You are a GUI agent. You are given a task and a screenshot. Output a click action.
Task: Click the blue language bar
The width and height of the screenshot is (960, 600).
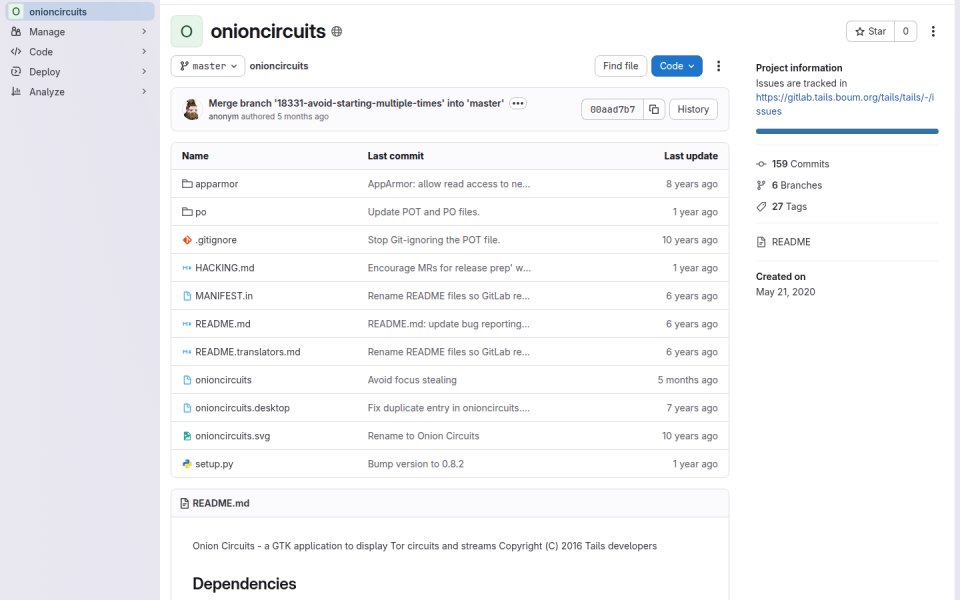tap(847, 131)
